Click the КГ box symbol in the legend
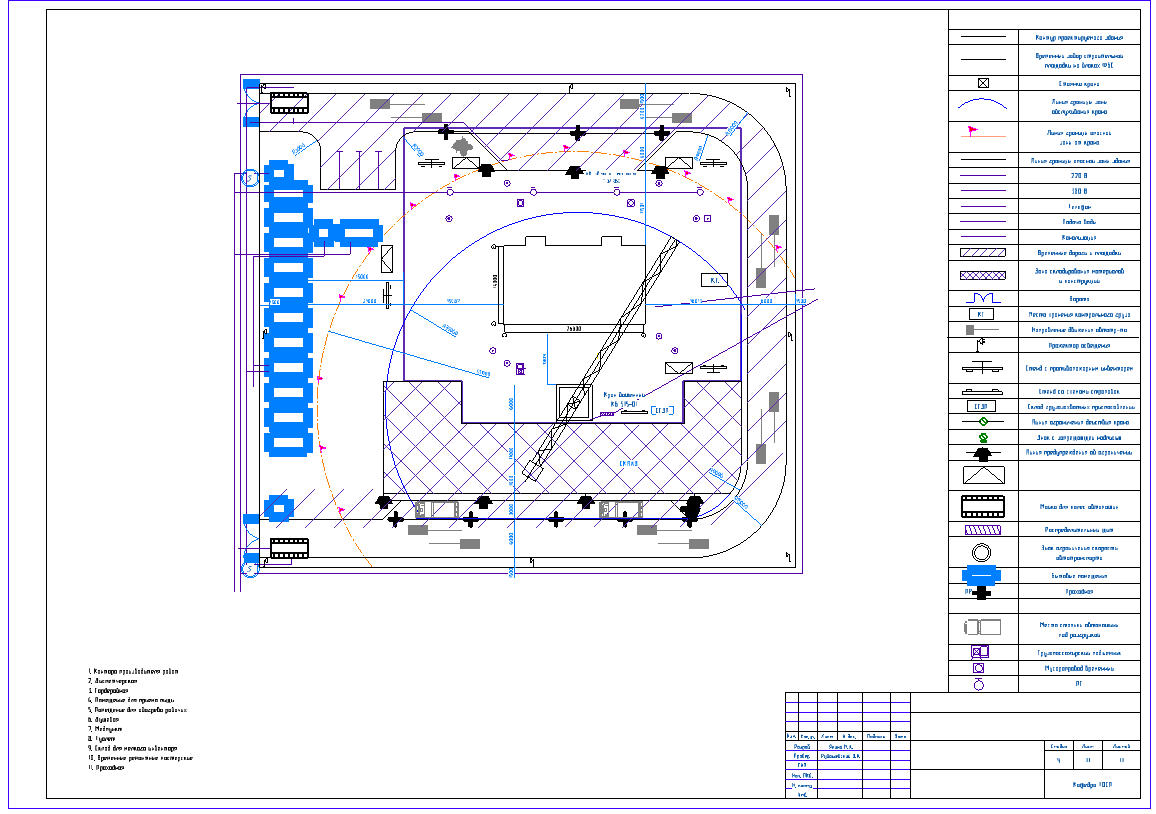Screen dimensions: 1156x814 pyautogui.click(x=981, y=314)
